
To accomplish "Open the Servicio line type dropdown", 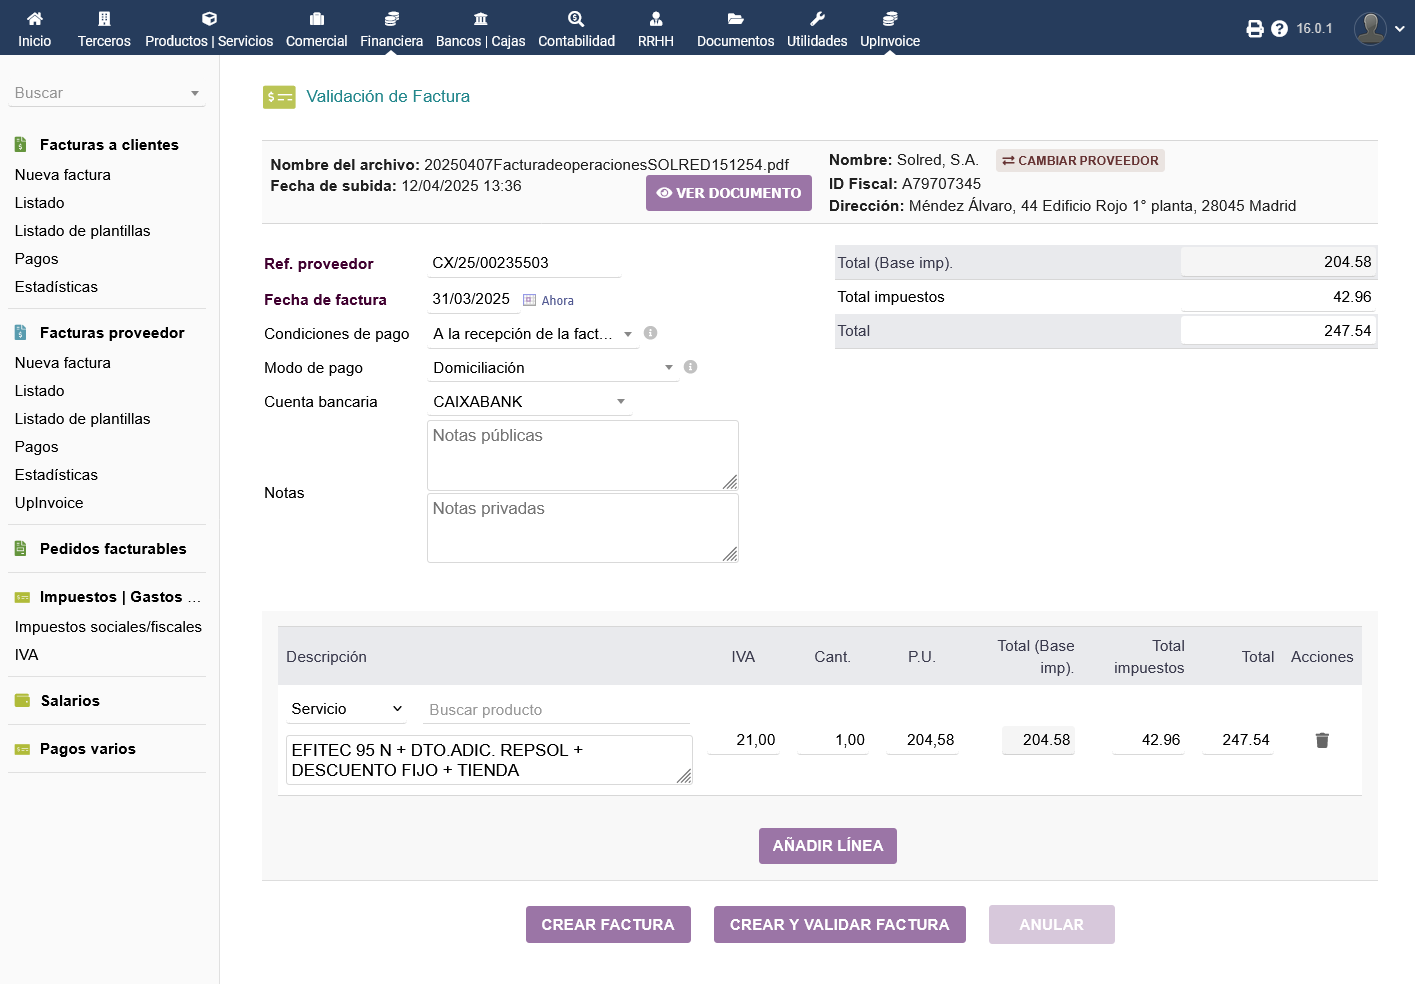I will click(x=346, y=709).
